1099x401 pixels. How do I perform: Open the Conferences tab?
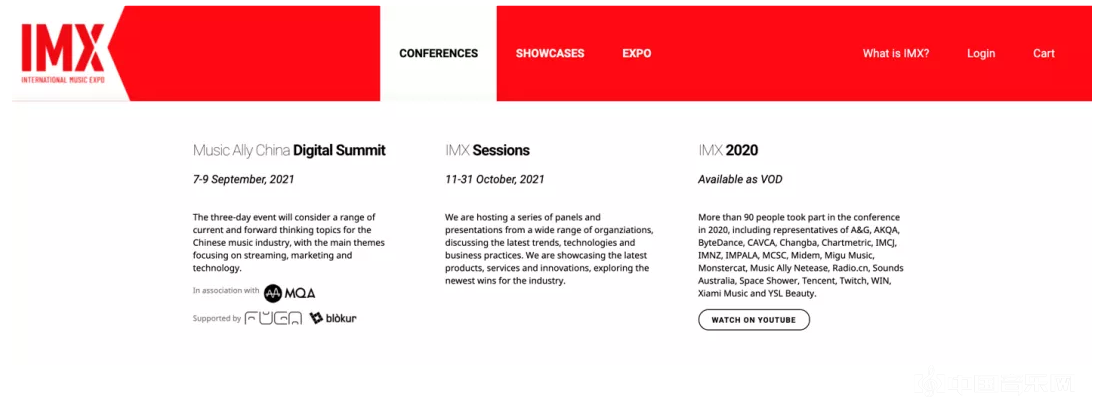pyautogui.click(x=438, y=54)
